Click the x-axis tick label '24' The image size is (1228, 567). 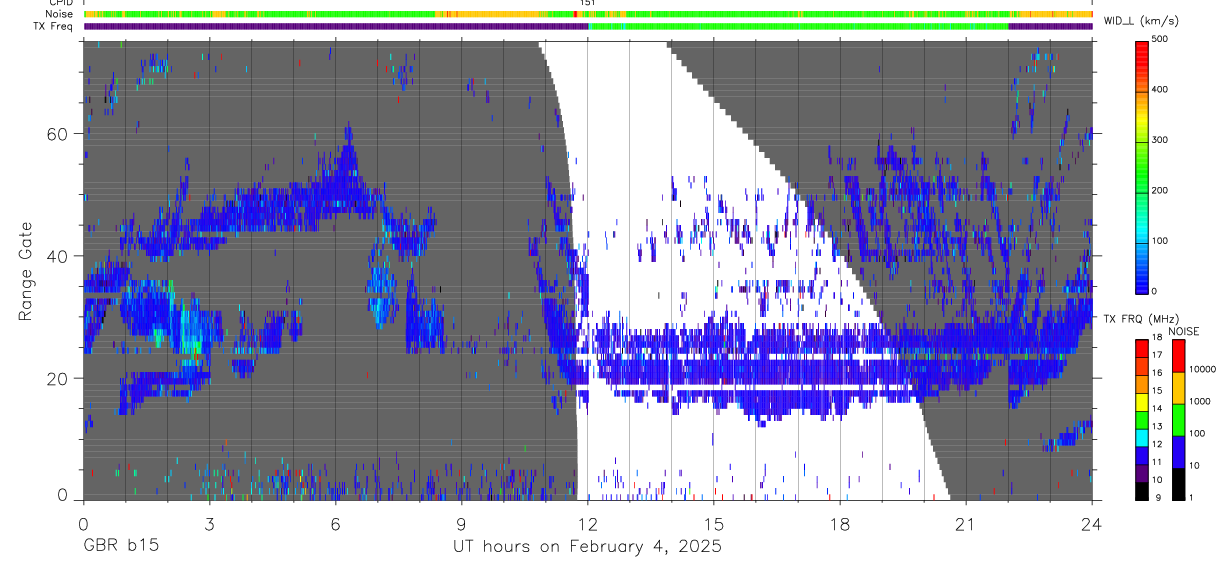[x=1091, y=524]
